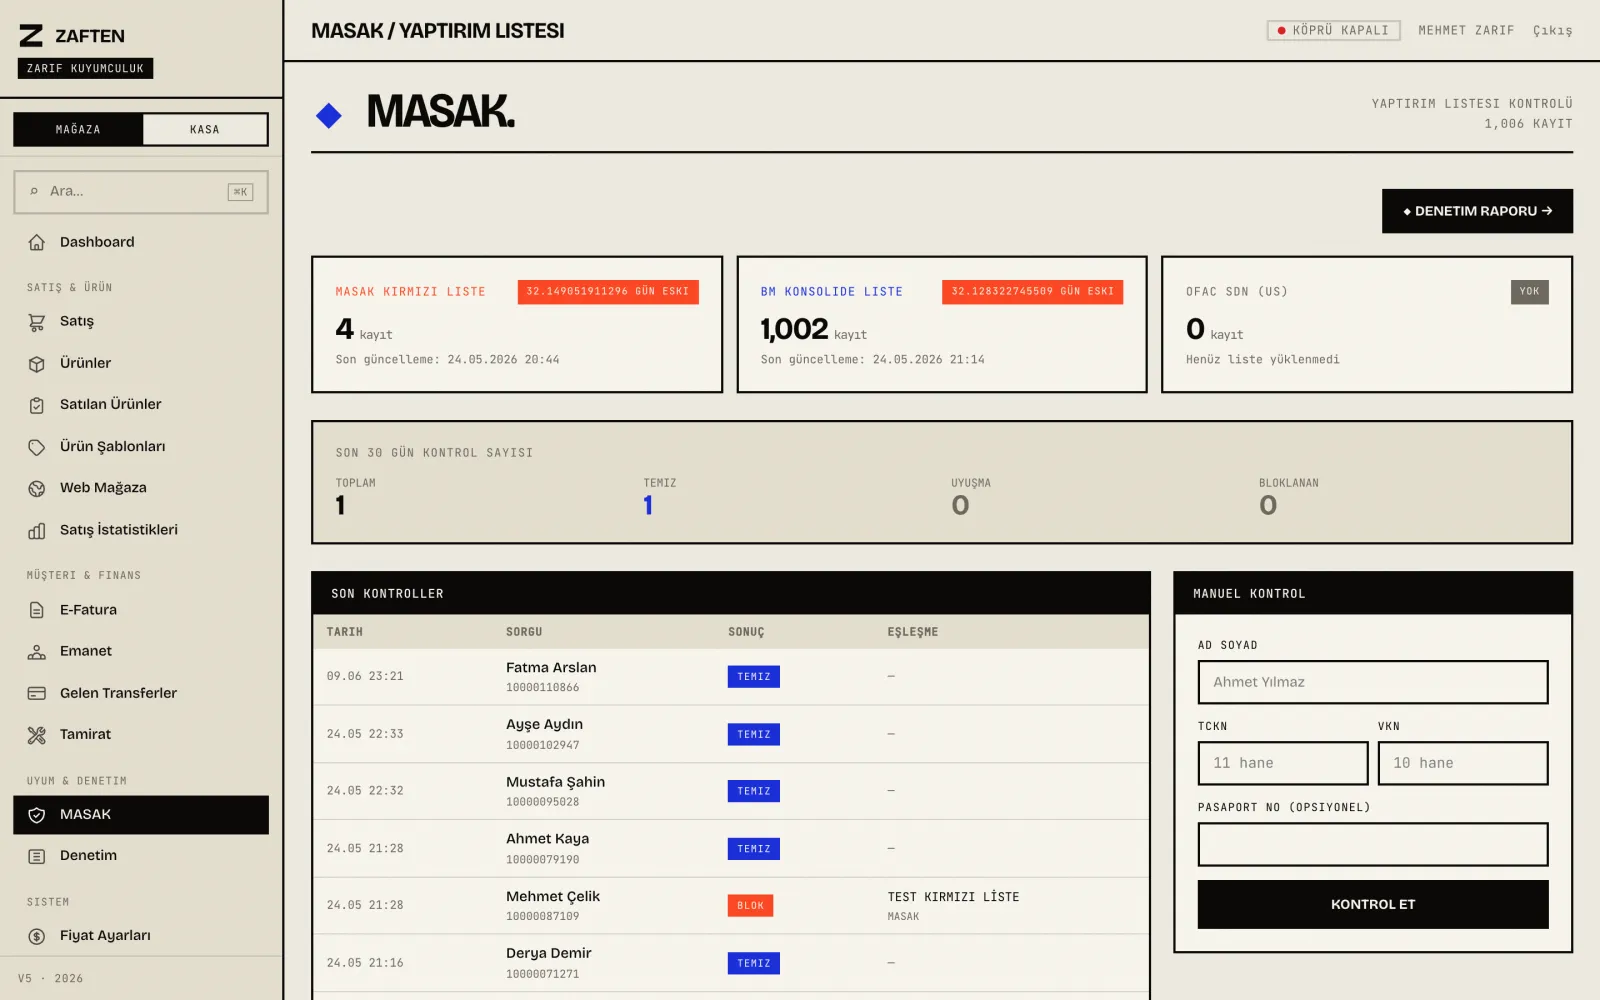
Task: Click the blue Temiz count value
Action: click(x=648, y=506)
